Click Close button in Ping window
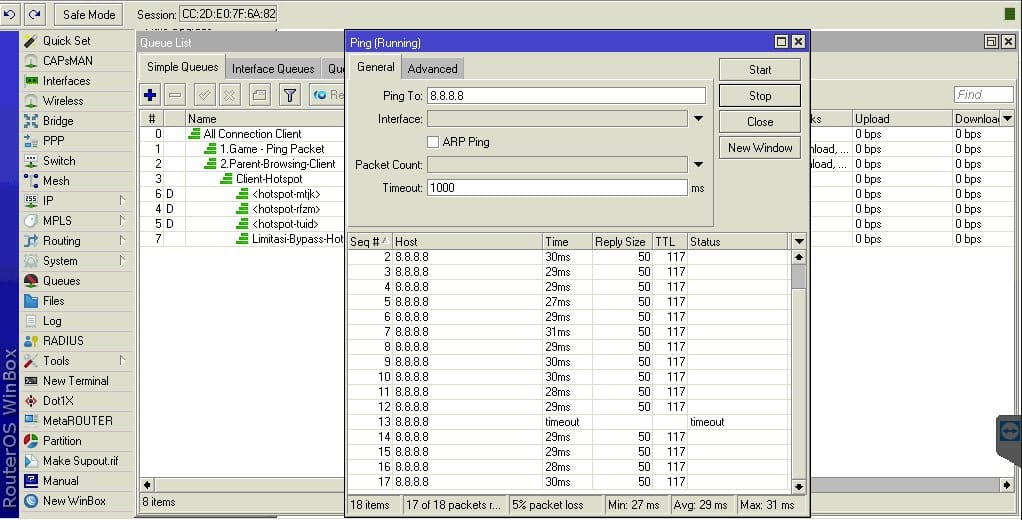Screen dimensions: 1022x520 point(760,122)
